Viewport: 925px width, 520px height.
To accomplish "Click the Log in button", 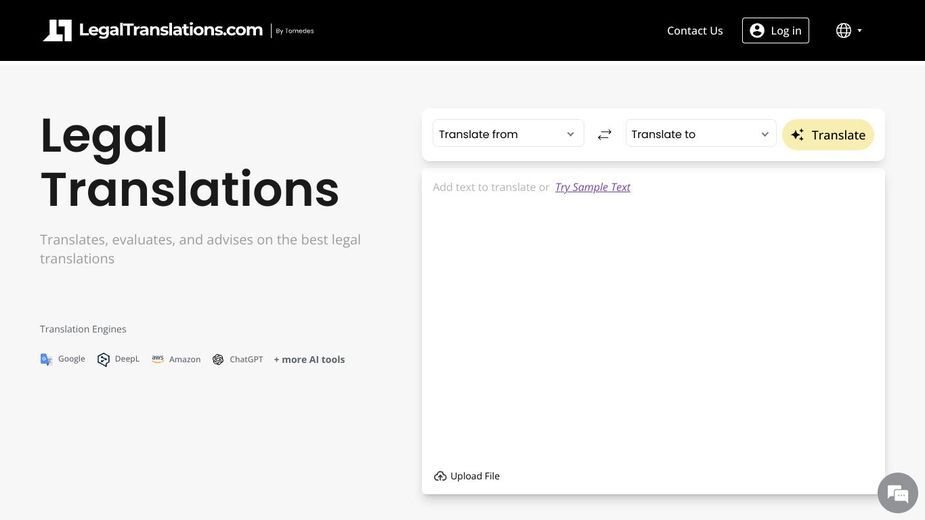I will pyautogui.click(x=775, y=31).
